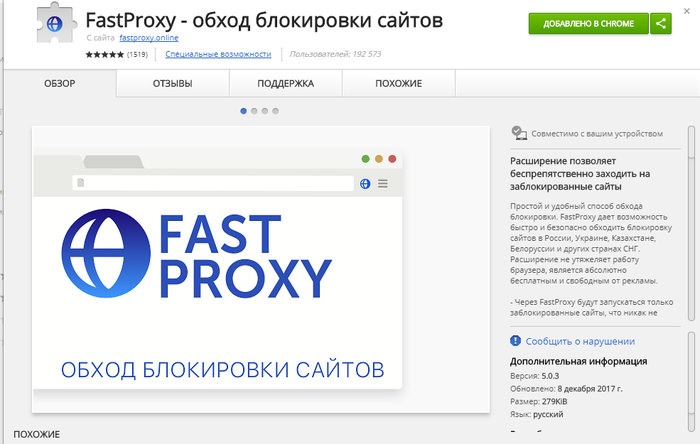Image resolution: width=700 pixels, height=444 pixels.
Task: Click the blue report violation exclamation icon
Action: pyautogui.click(x=515, y=341)
